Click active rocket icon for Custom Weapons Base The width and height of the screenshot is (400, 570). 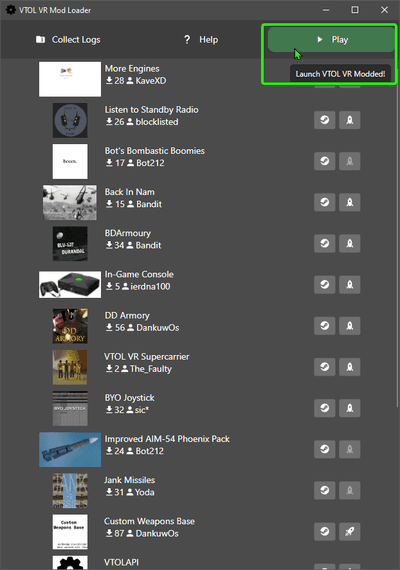tap(349, 531)
